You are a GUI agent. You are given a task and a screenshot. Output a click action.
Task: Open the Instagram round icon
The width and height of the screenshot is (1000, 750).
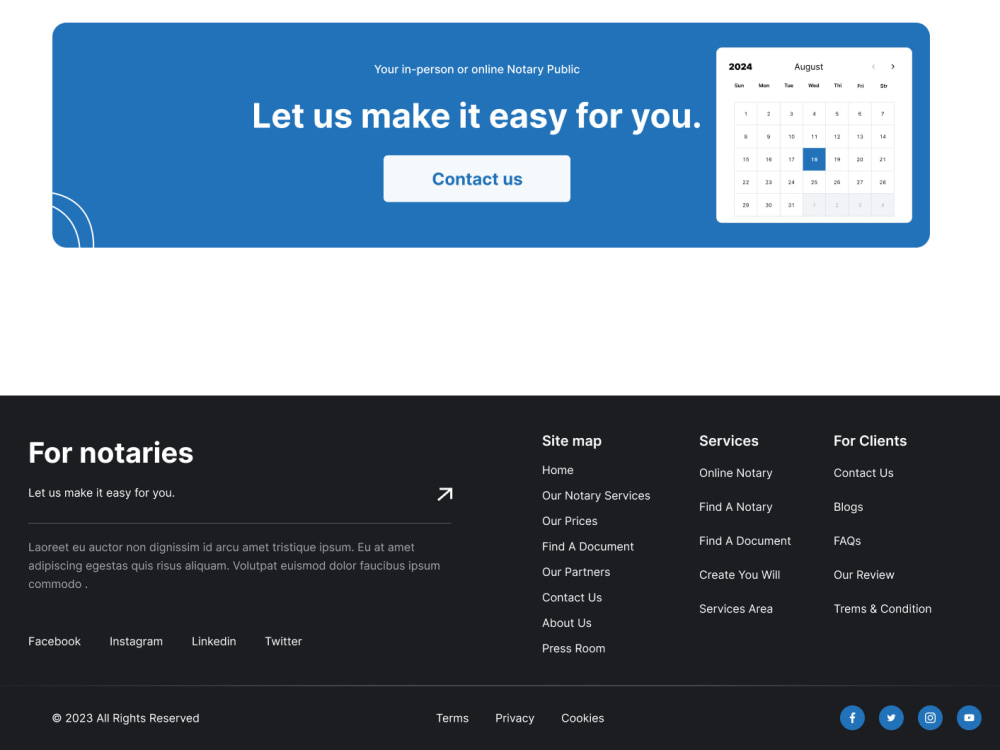930,717
